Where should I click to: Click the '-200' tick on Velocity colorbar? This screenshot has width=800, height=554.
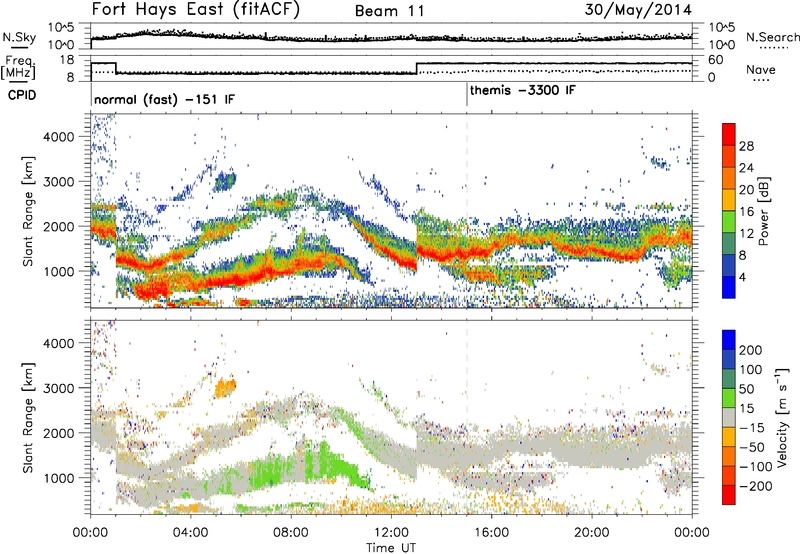(x=756, y=486)
